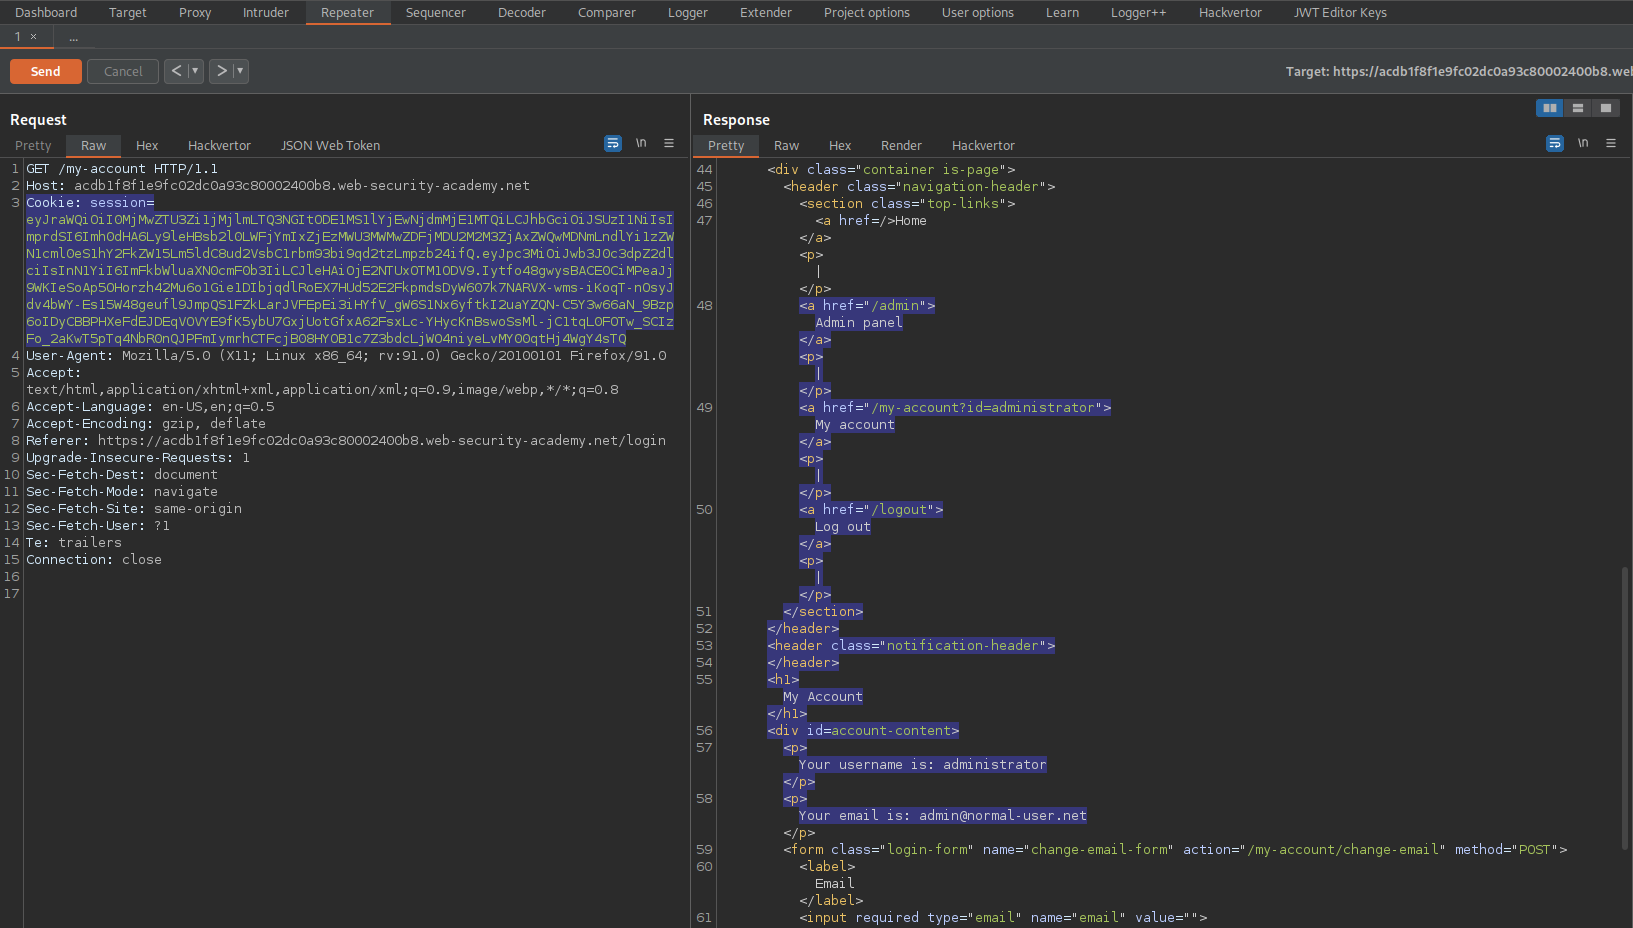Click 'Your email is: admin@normal-user.net' in the response
This screenshot has height=928, width=1633.
point(943,816)
